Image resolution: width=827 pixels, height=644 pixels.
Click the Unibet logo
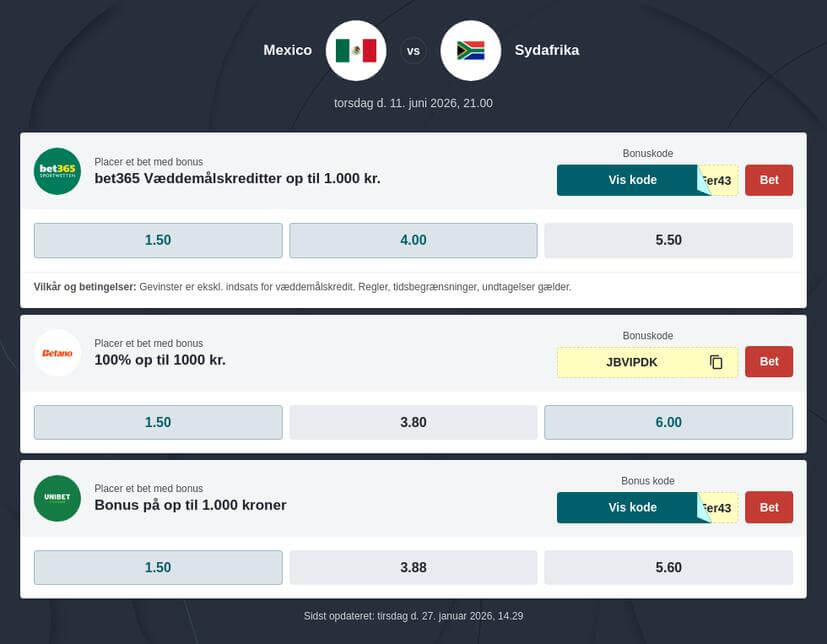(x=57, y=498)
